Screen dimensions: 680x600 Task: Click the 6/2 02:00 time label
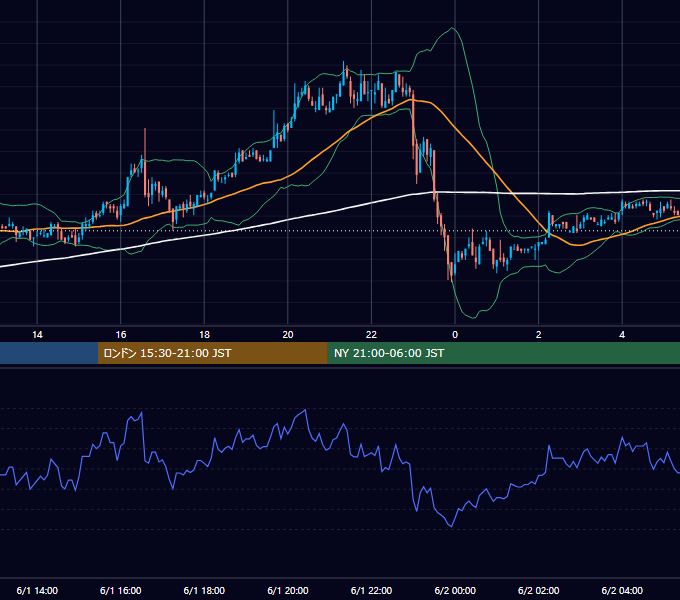(x=539, y=590)
